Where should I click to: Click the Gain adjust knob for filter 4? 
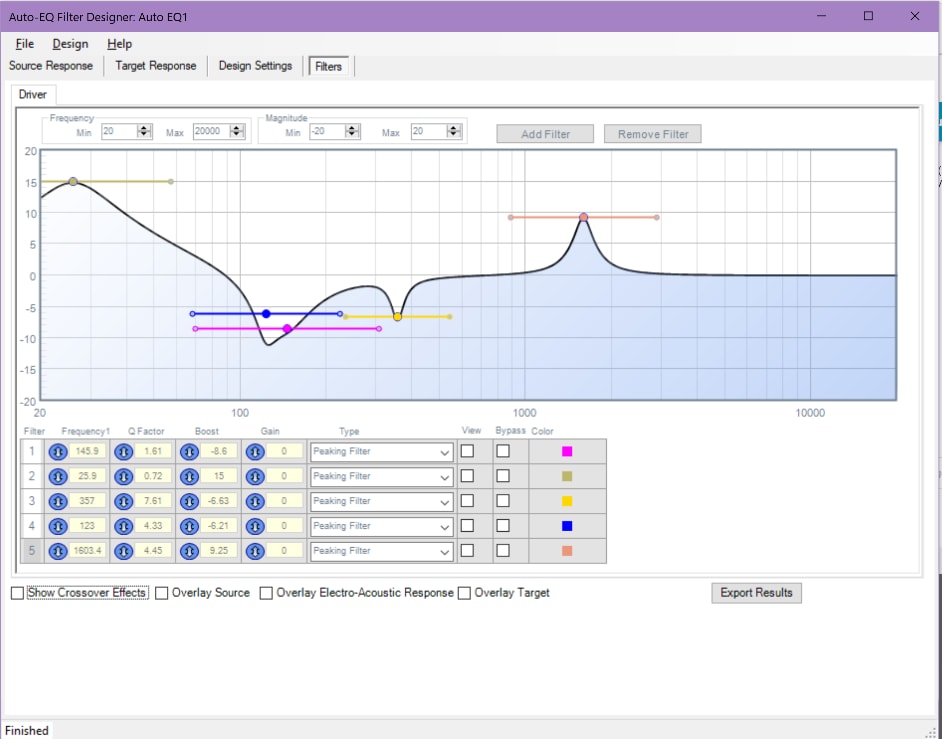255,526
